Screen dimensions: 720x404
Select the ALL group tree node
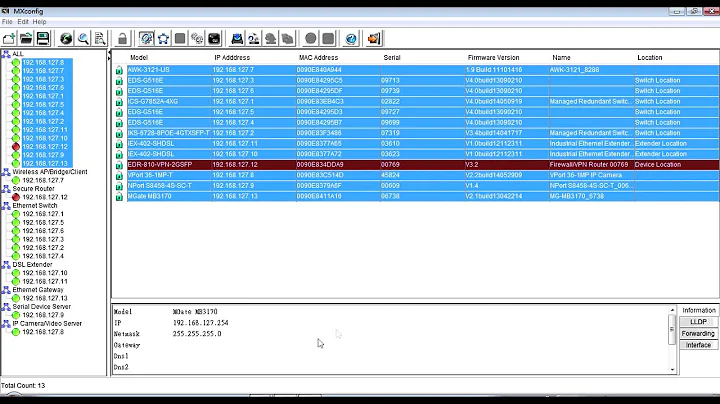[x=17, y=54]
